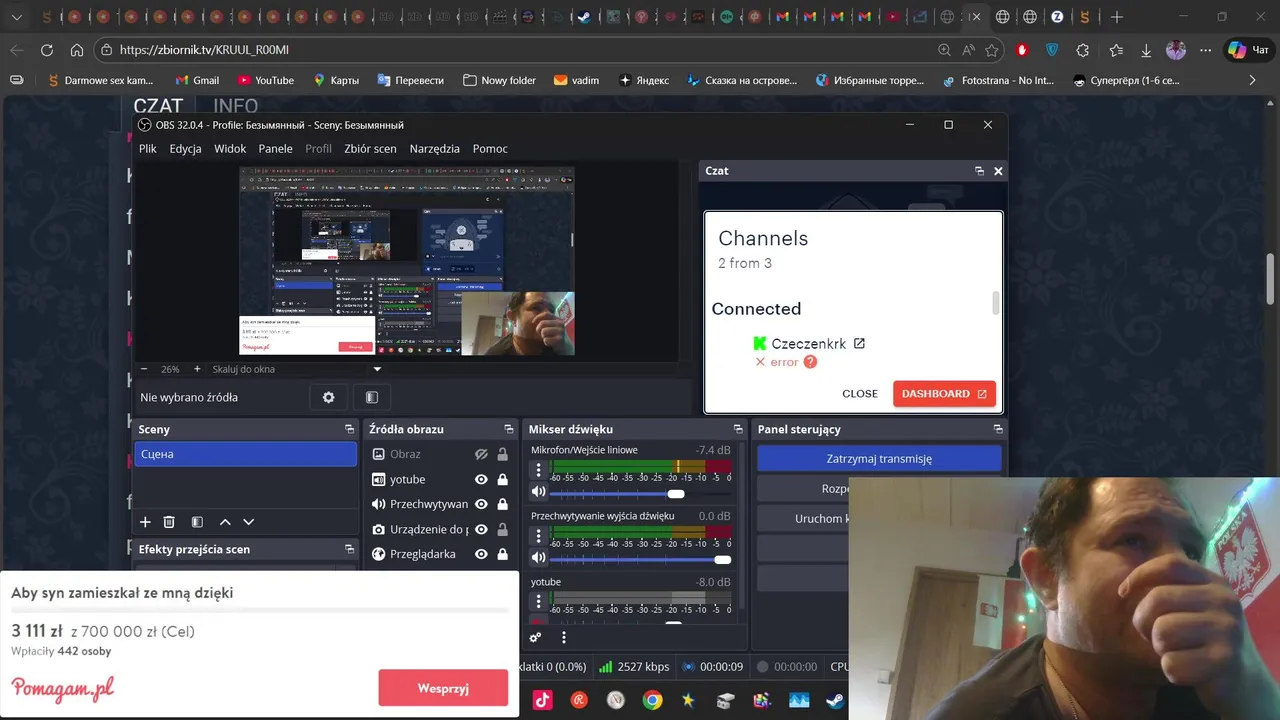Zoom in preview with plus icon
Screen dimensions: 1280x720
click(197, 369)
